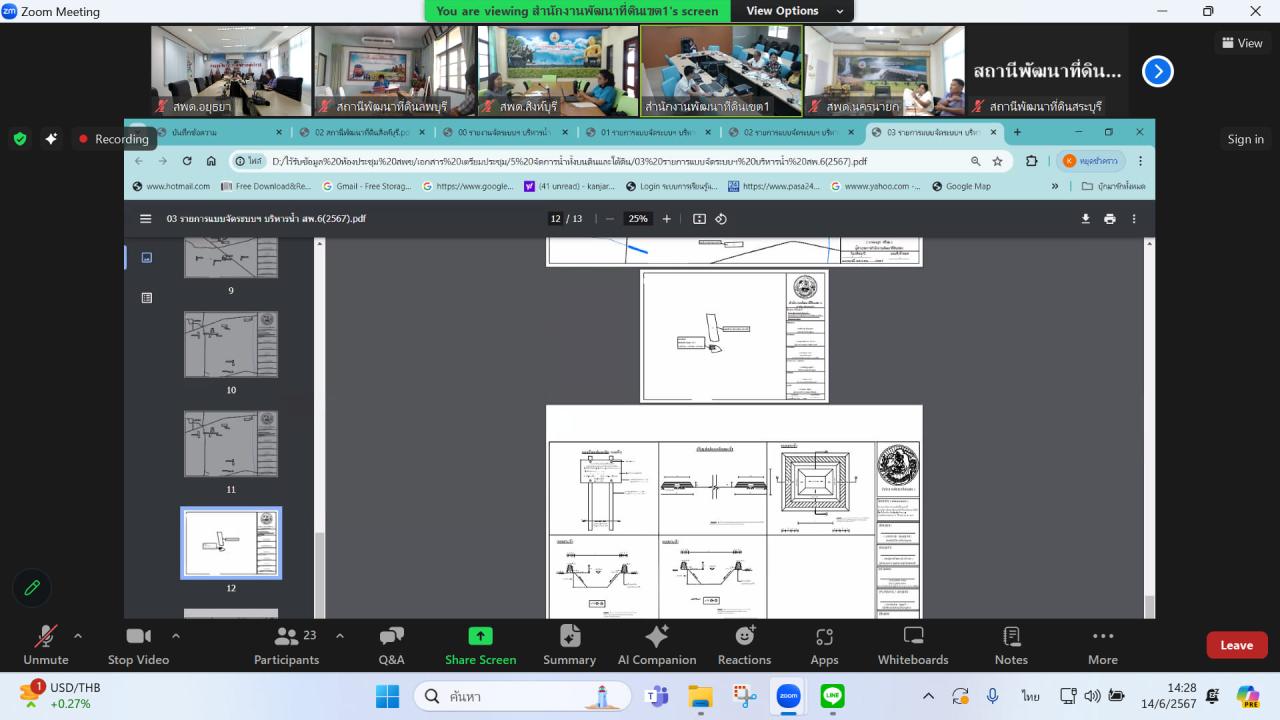Open Whiteboards in Zoom toolbar
The image size is (1280, 720).
pyautogui.click(x=912, y=645)
